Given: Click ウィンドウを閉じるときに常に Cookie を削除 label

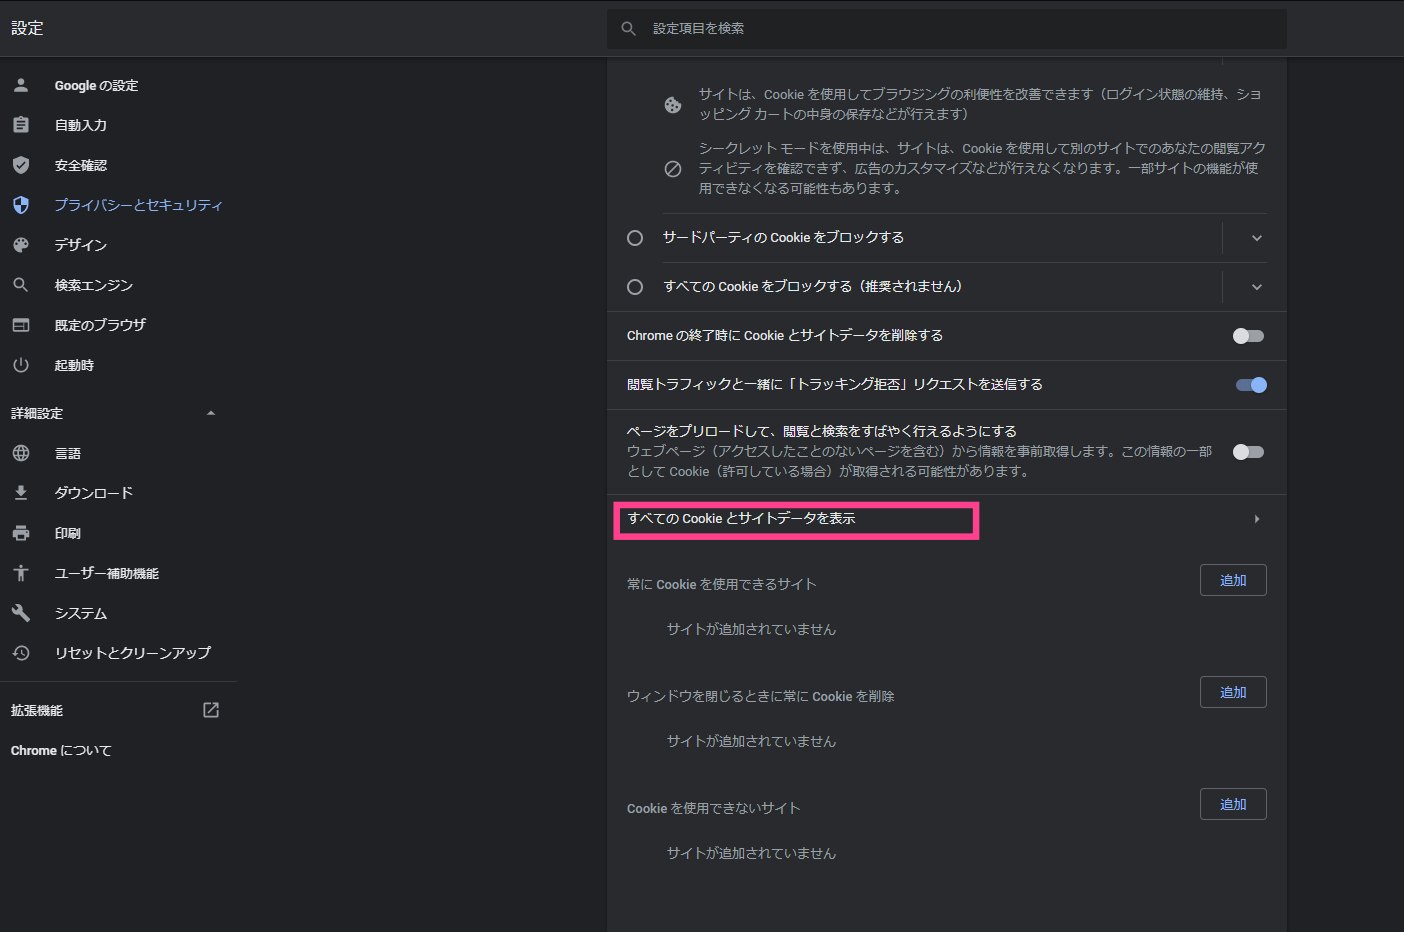Looking at the screenshot, I should pyautogui.click(x=761, y=696).
